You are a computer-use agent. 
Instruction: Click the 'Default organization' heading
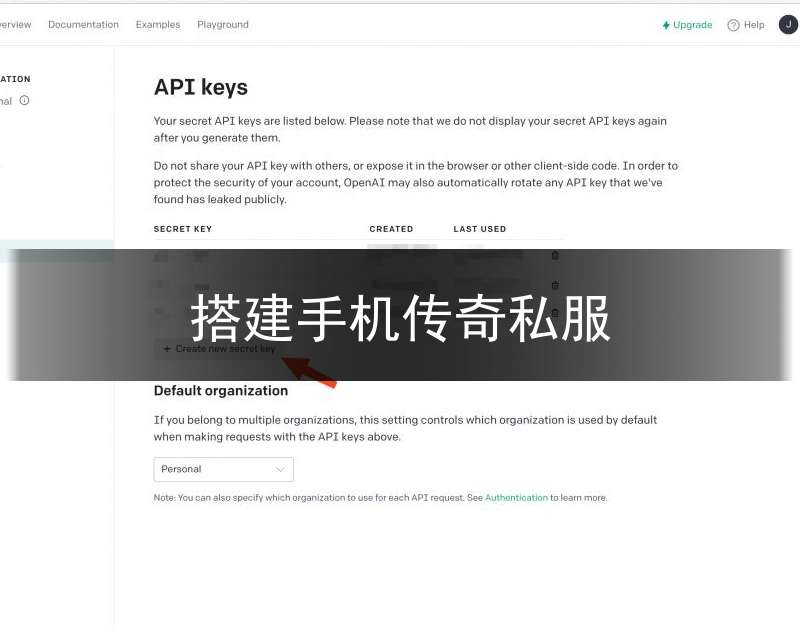[x=221, y=391]
